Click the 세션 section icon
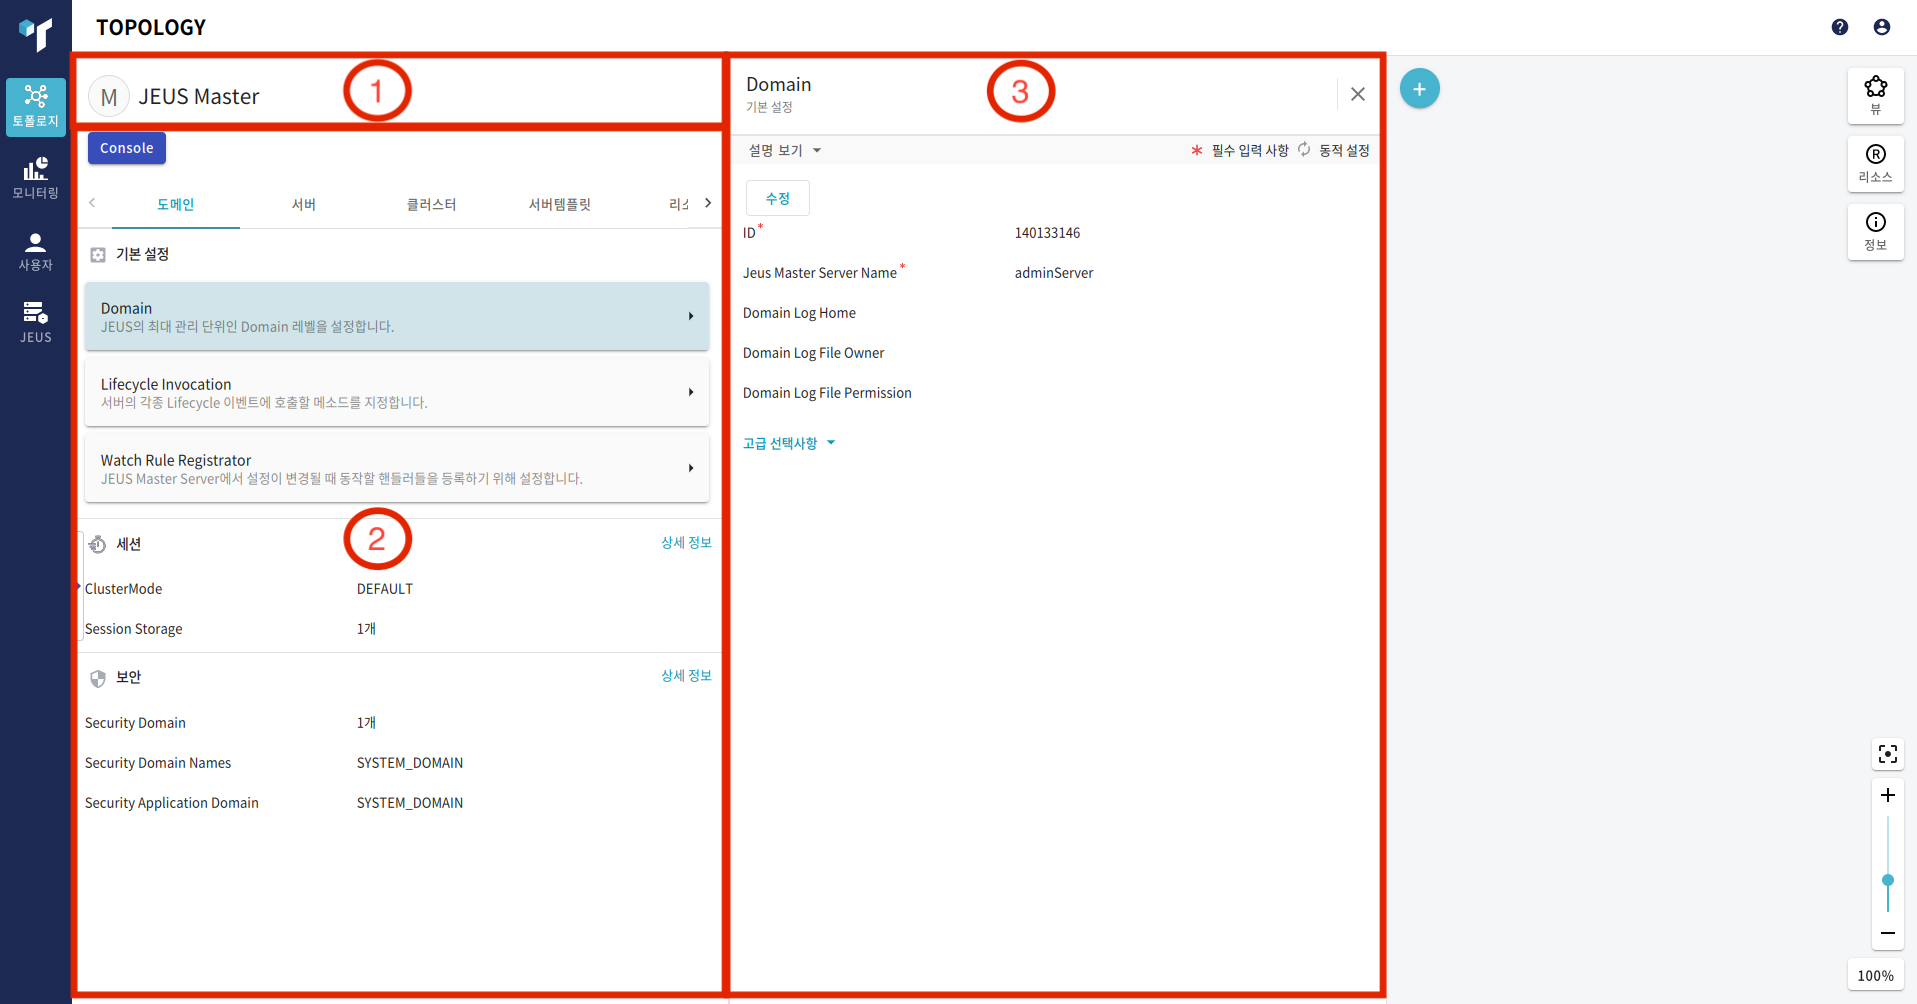Screen dimensions: 1917x1004 (x=98, y=544)
